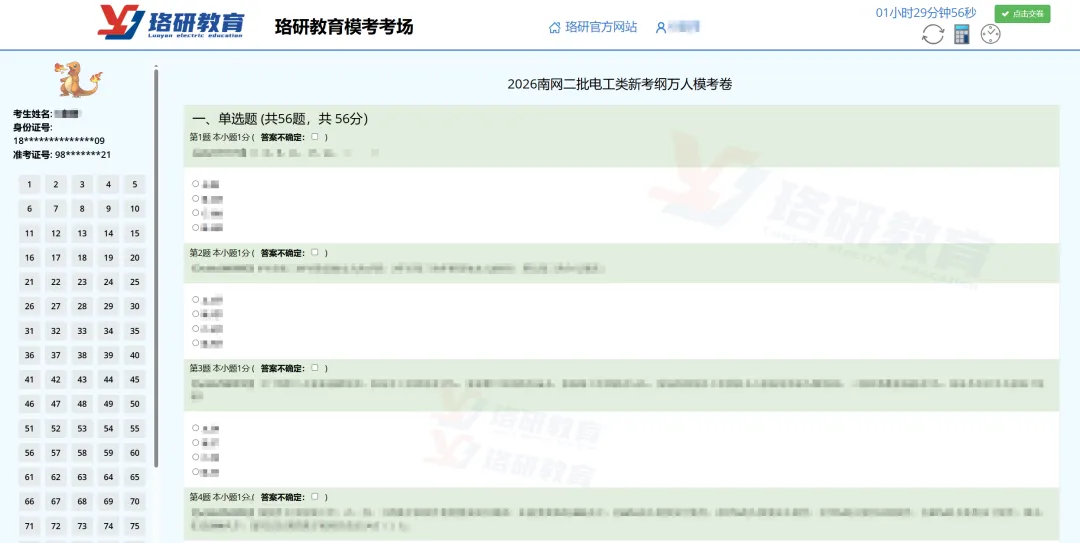Jump to question 16 in navigator
The width and height of the screenshot is (1080, 543).
[30, 258]
